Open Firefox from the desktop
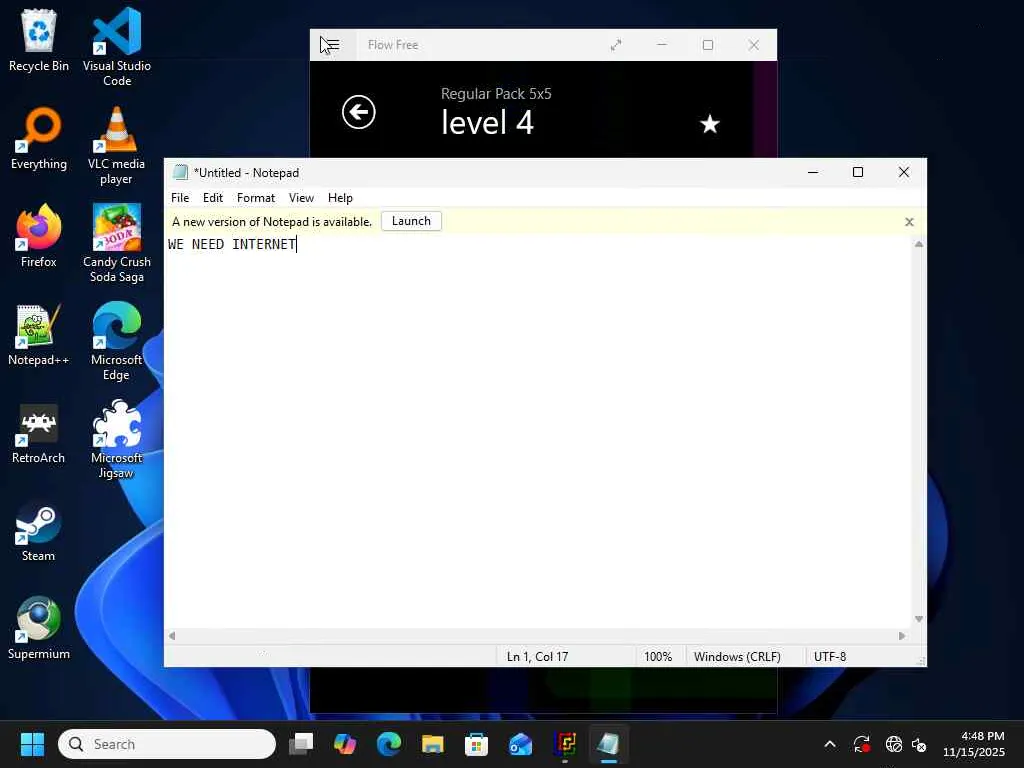1024x768 pixels. tap(39, 236)
